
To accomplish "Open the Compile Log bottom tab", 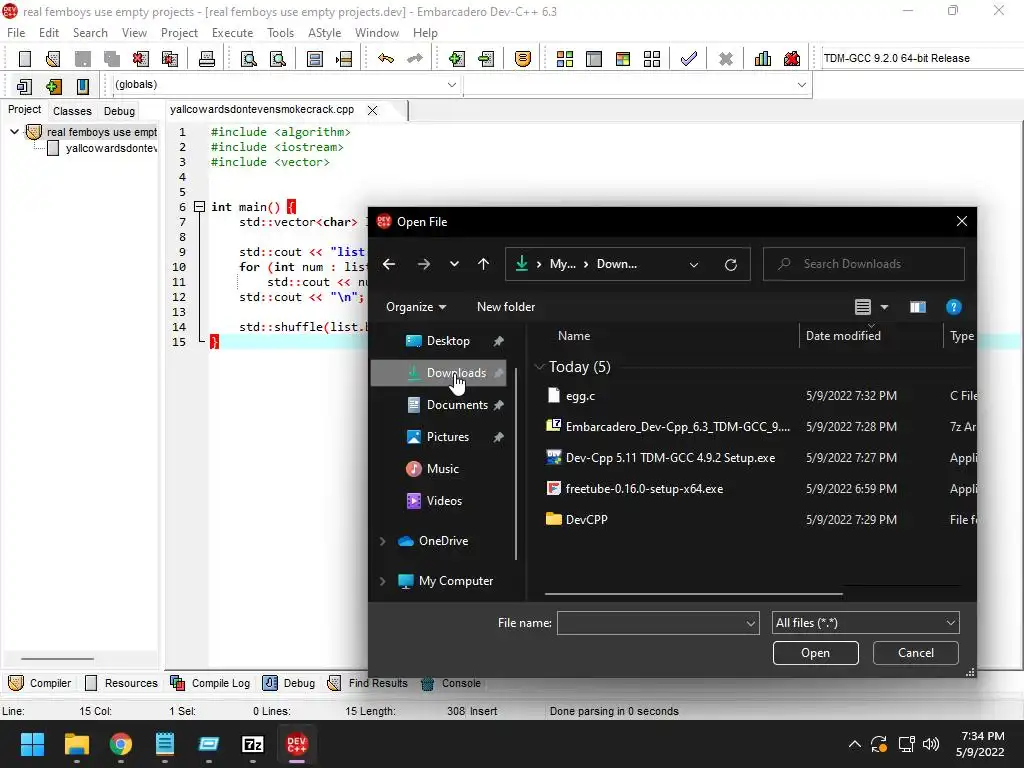I will 210,683.
